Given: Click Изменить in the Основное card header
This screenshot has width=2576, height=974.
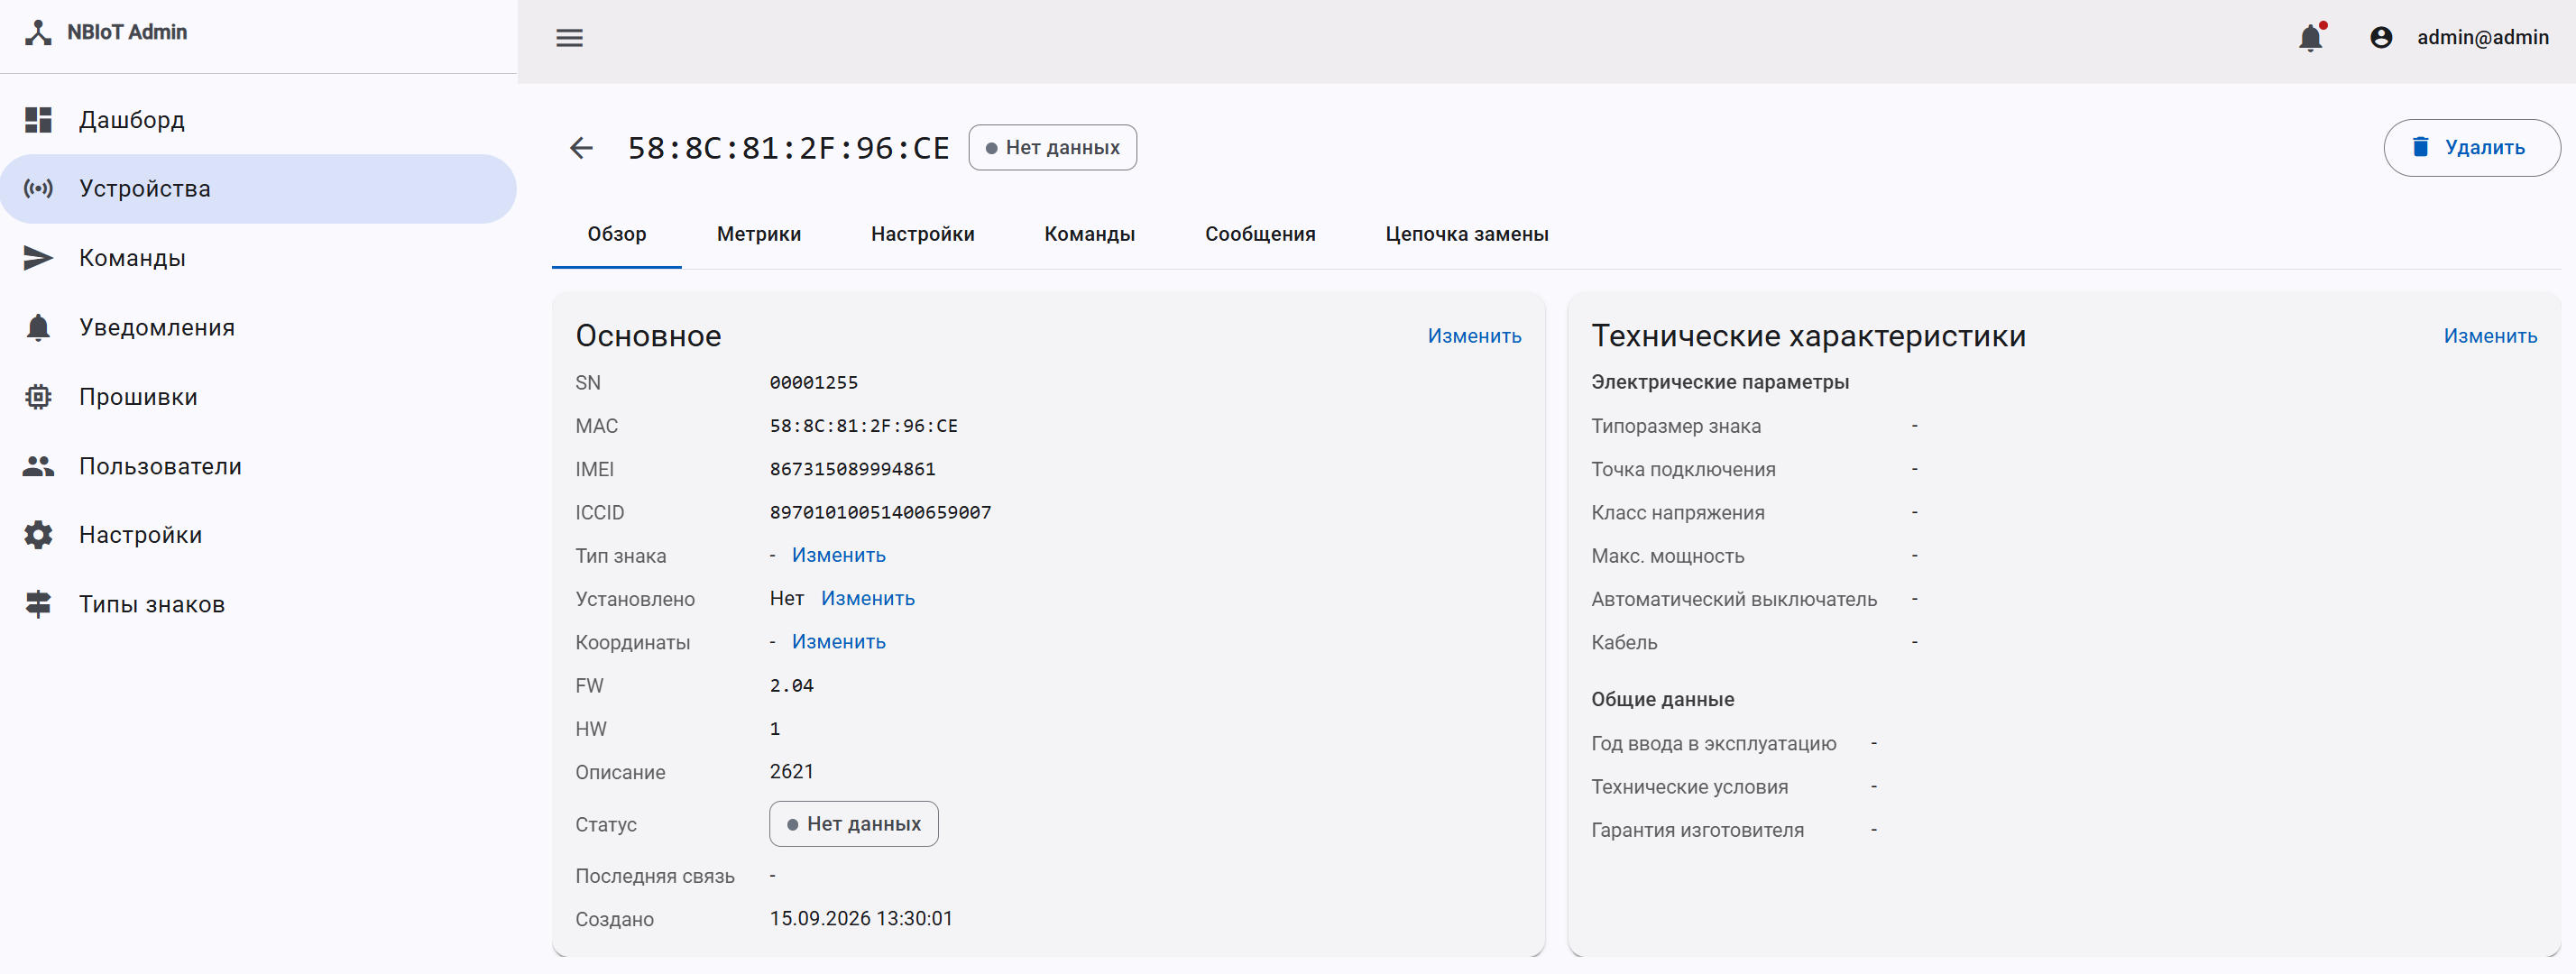Looking at the screenshot, I should coord(1473,336).
